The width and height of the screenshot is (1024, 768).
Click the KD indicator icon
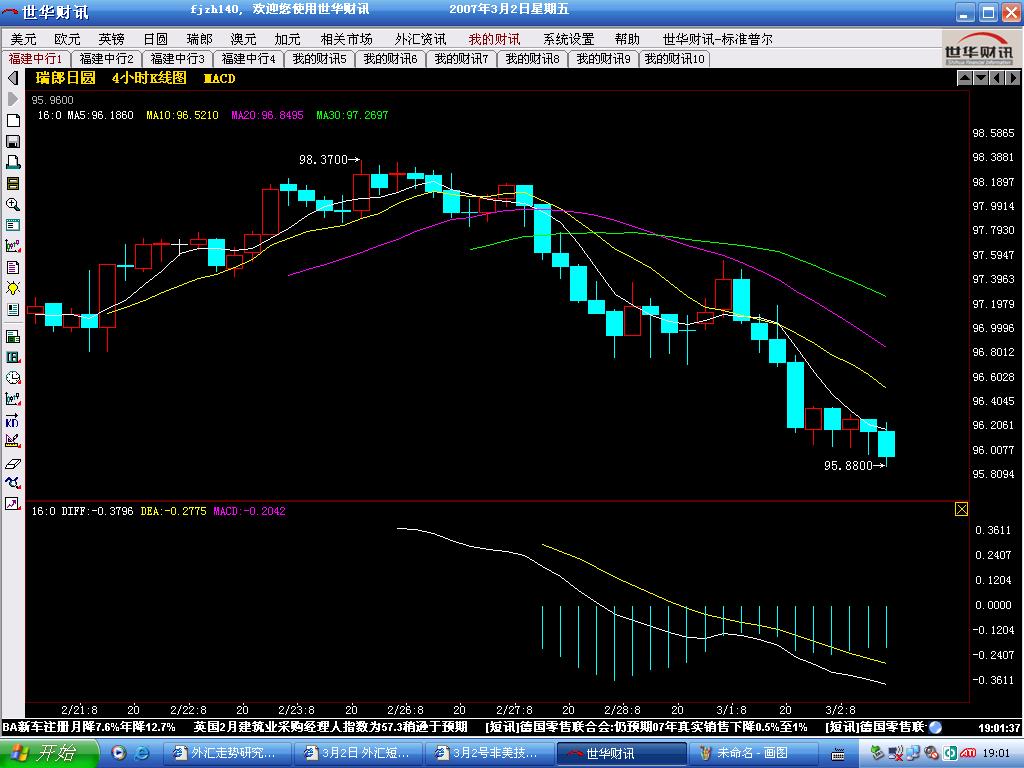[x=12, y=420]
